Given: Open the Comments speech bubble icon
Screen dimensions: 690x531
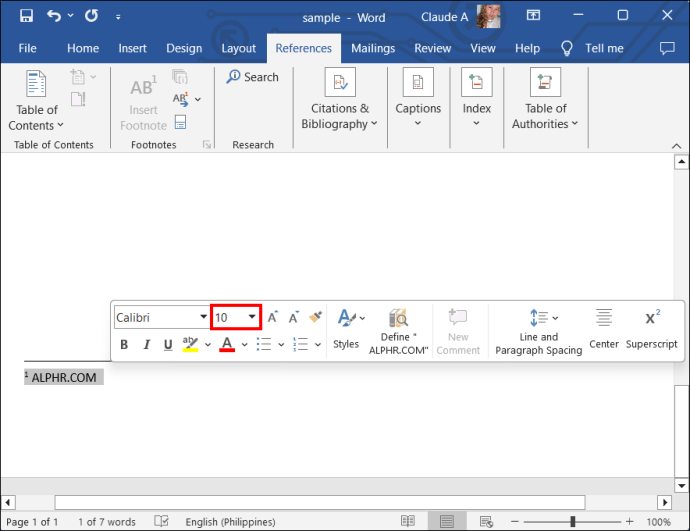Looking at the screenshot, I should click(x=667, y=48).
